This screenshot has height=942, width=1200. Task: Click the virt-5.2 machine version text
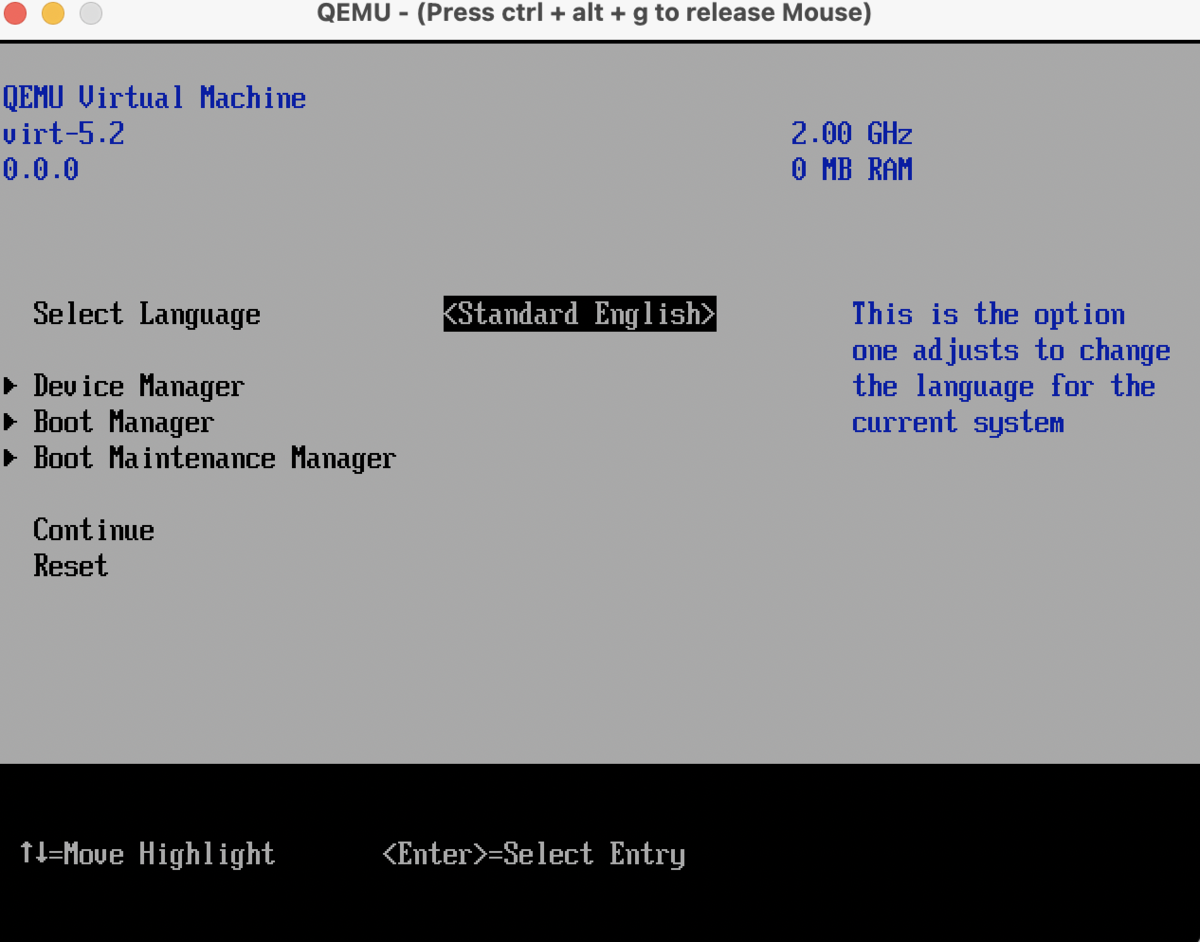pos(64,134)
